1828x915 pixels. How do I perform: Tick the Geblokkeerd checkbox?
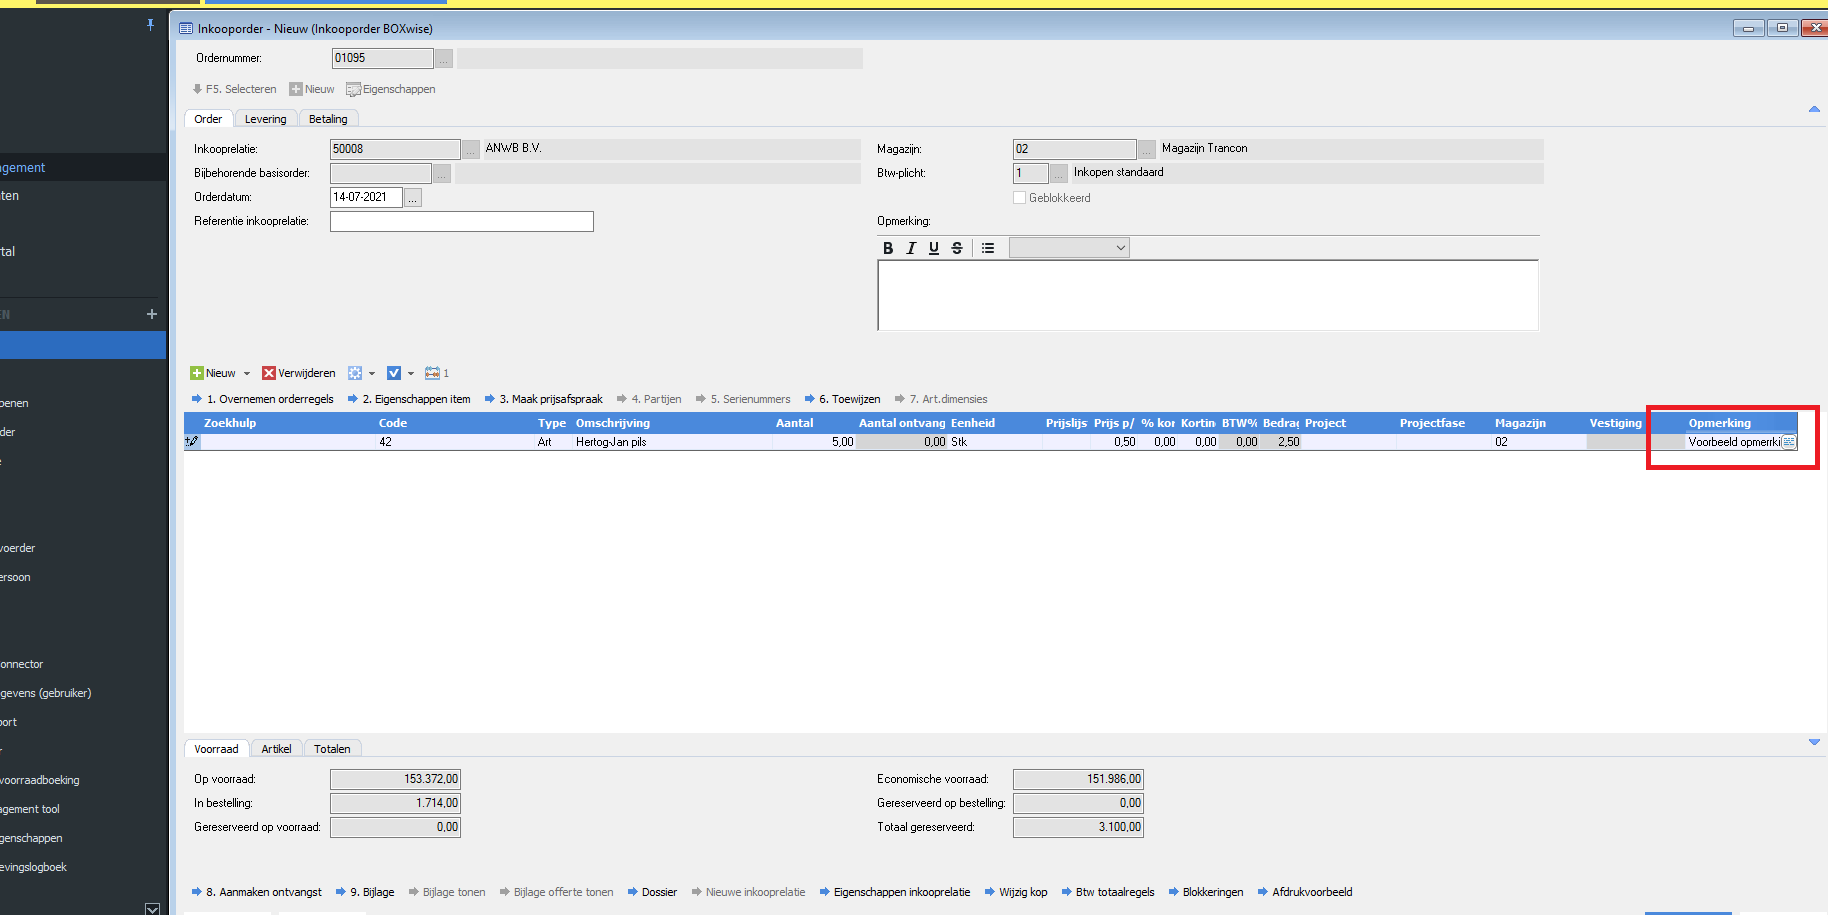point(1020,198)
